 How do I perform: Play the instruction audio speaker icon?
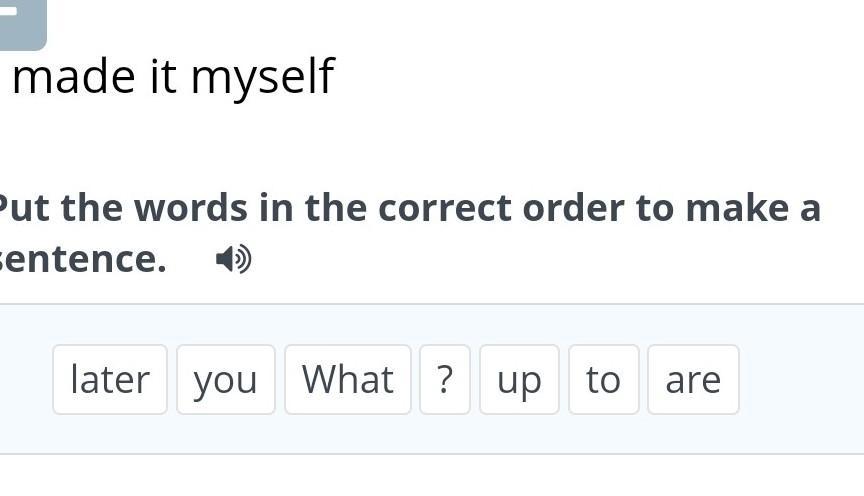[234, 259]
